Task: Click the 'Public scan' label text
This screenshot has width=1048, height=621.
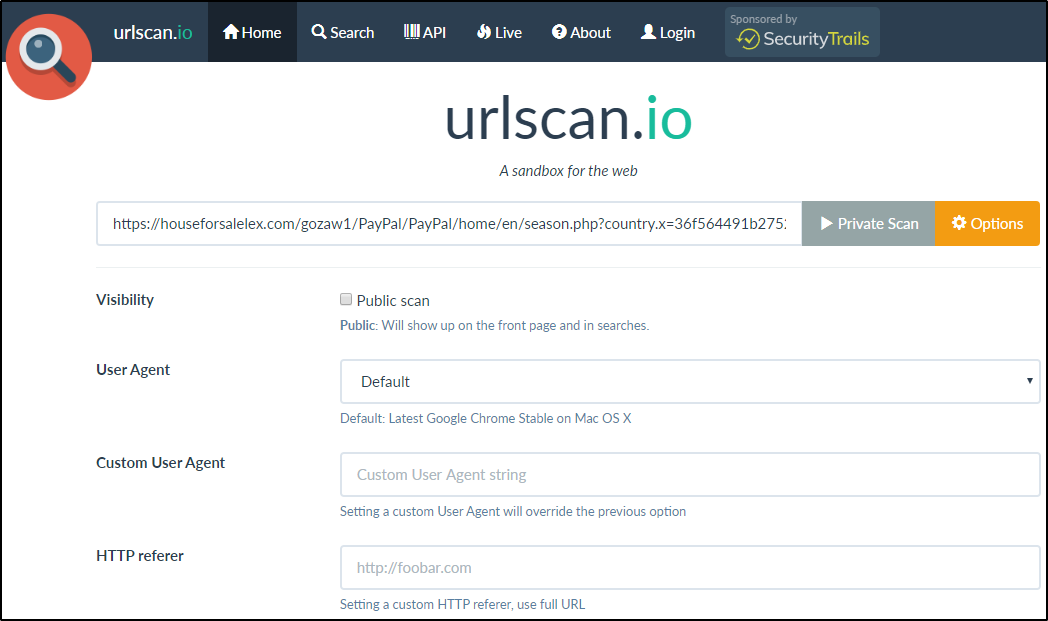Action: (x=393, y=301)
